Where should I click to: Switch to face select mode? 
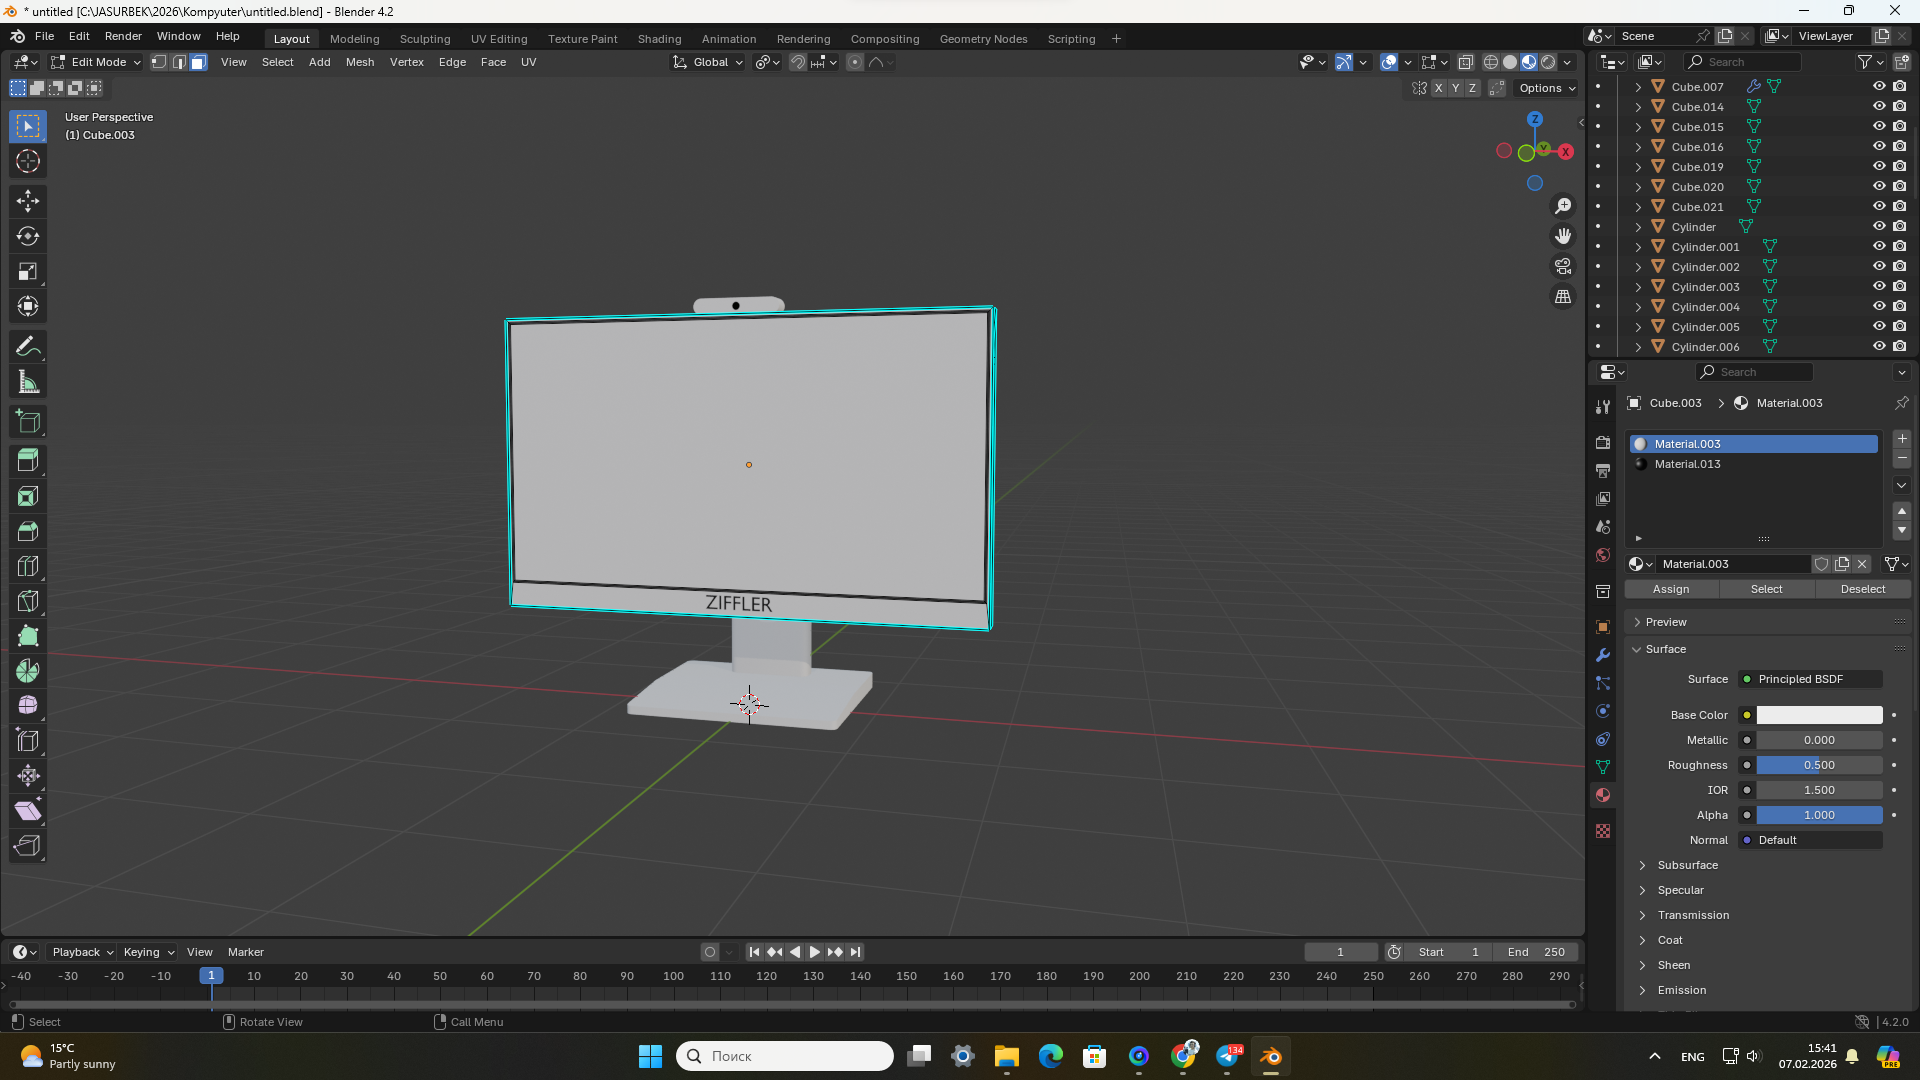pyautogui.click(x=198, y=62)
